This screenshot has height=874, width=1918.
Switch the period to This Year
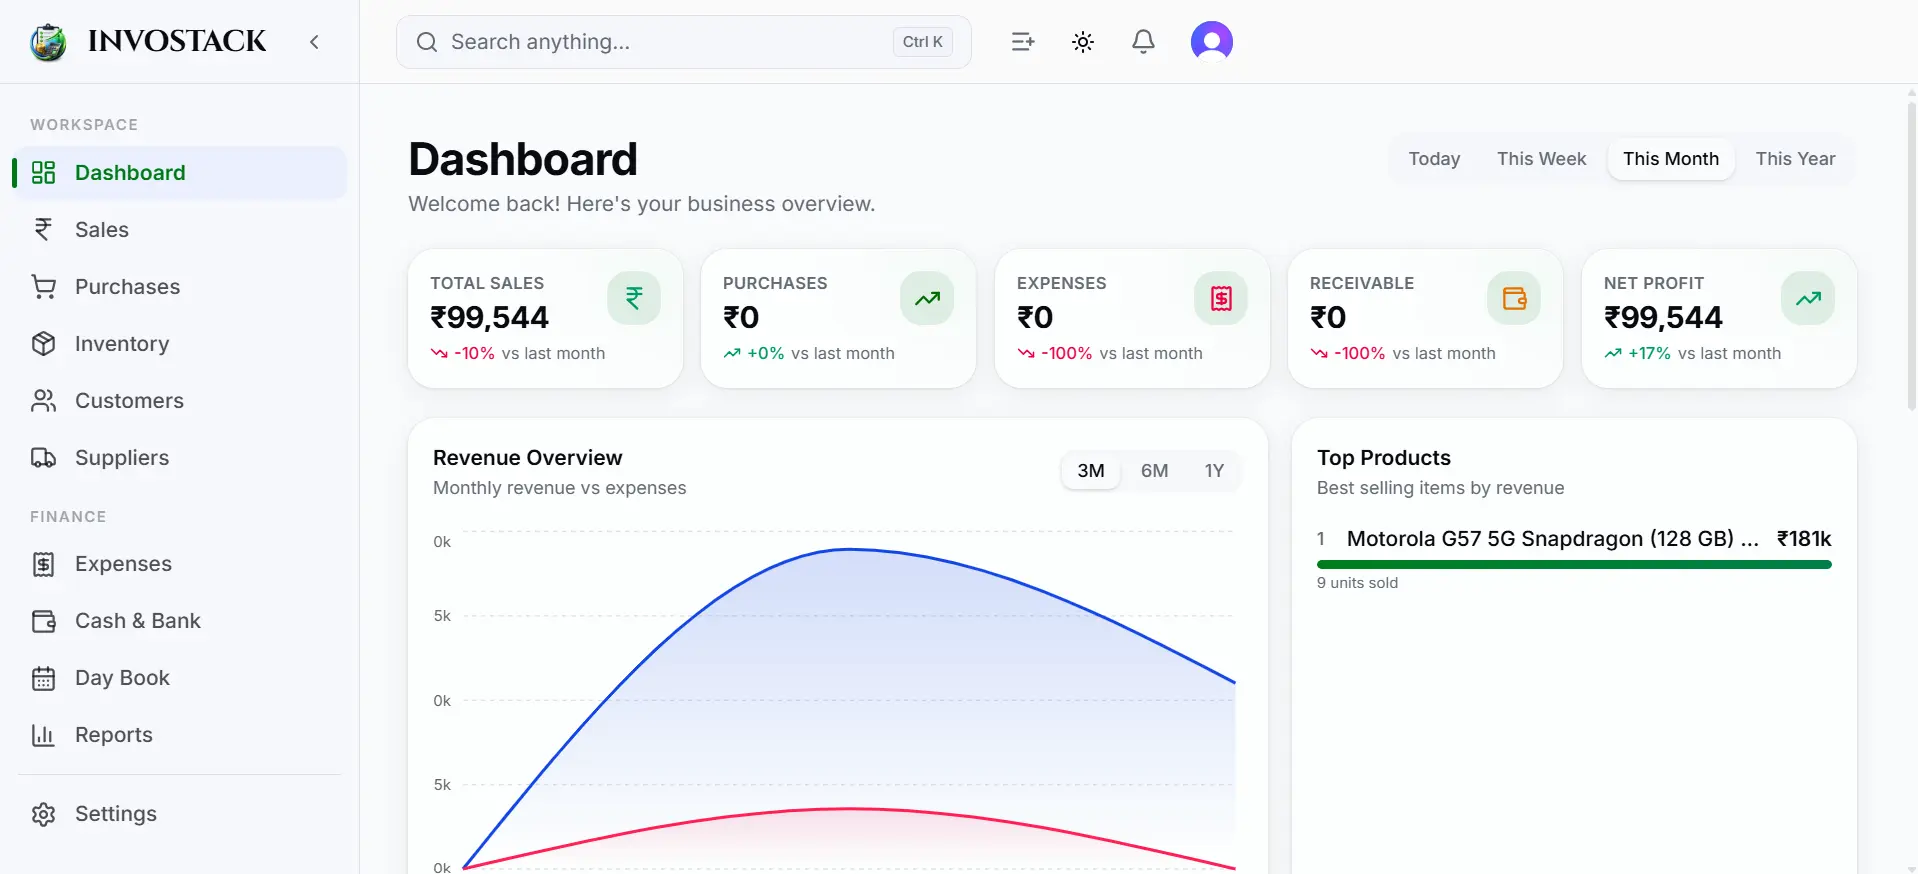[x=1795, y=159]
